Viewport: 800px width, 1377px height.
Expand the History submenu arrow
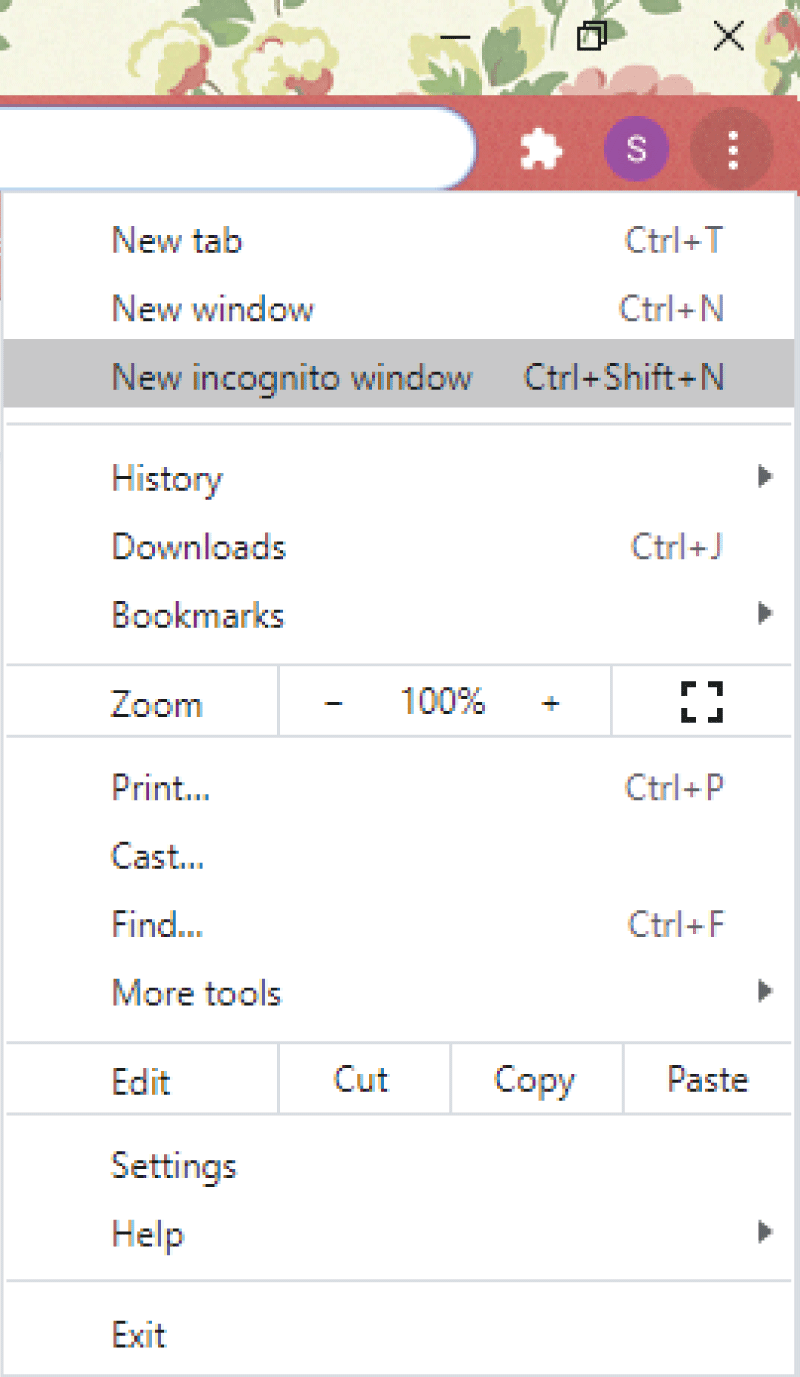(x=765, y=476)
